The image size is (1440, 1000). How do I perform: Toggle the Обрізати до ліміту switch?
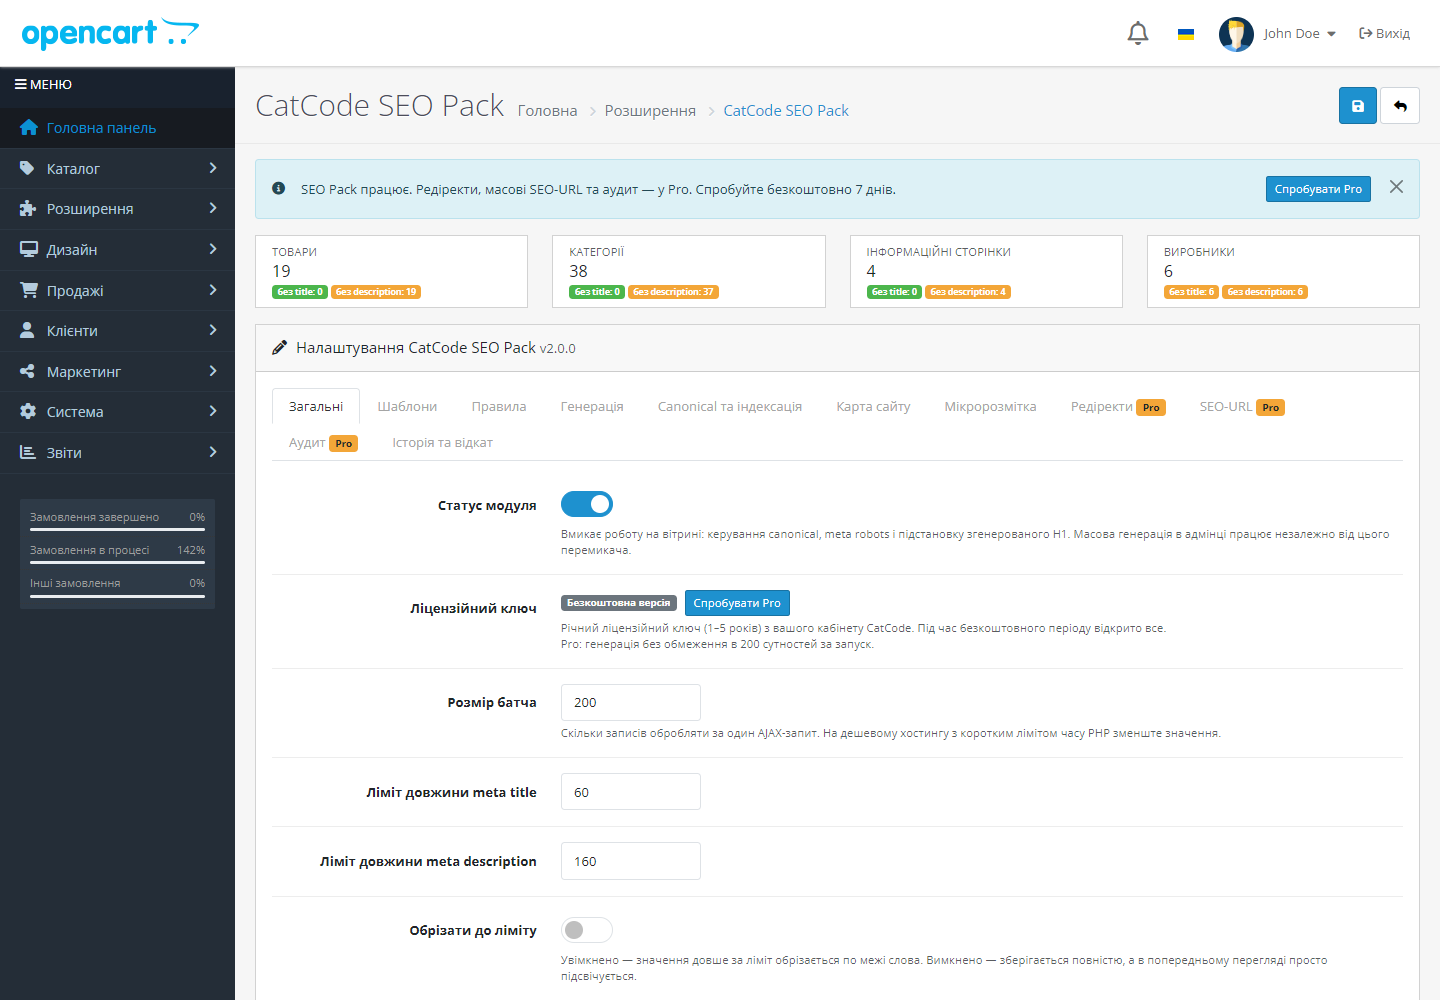(x=587, y=930)
